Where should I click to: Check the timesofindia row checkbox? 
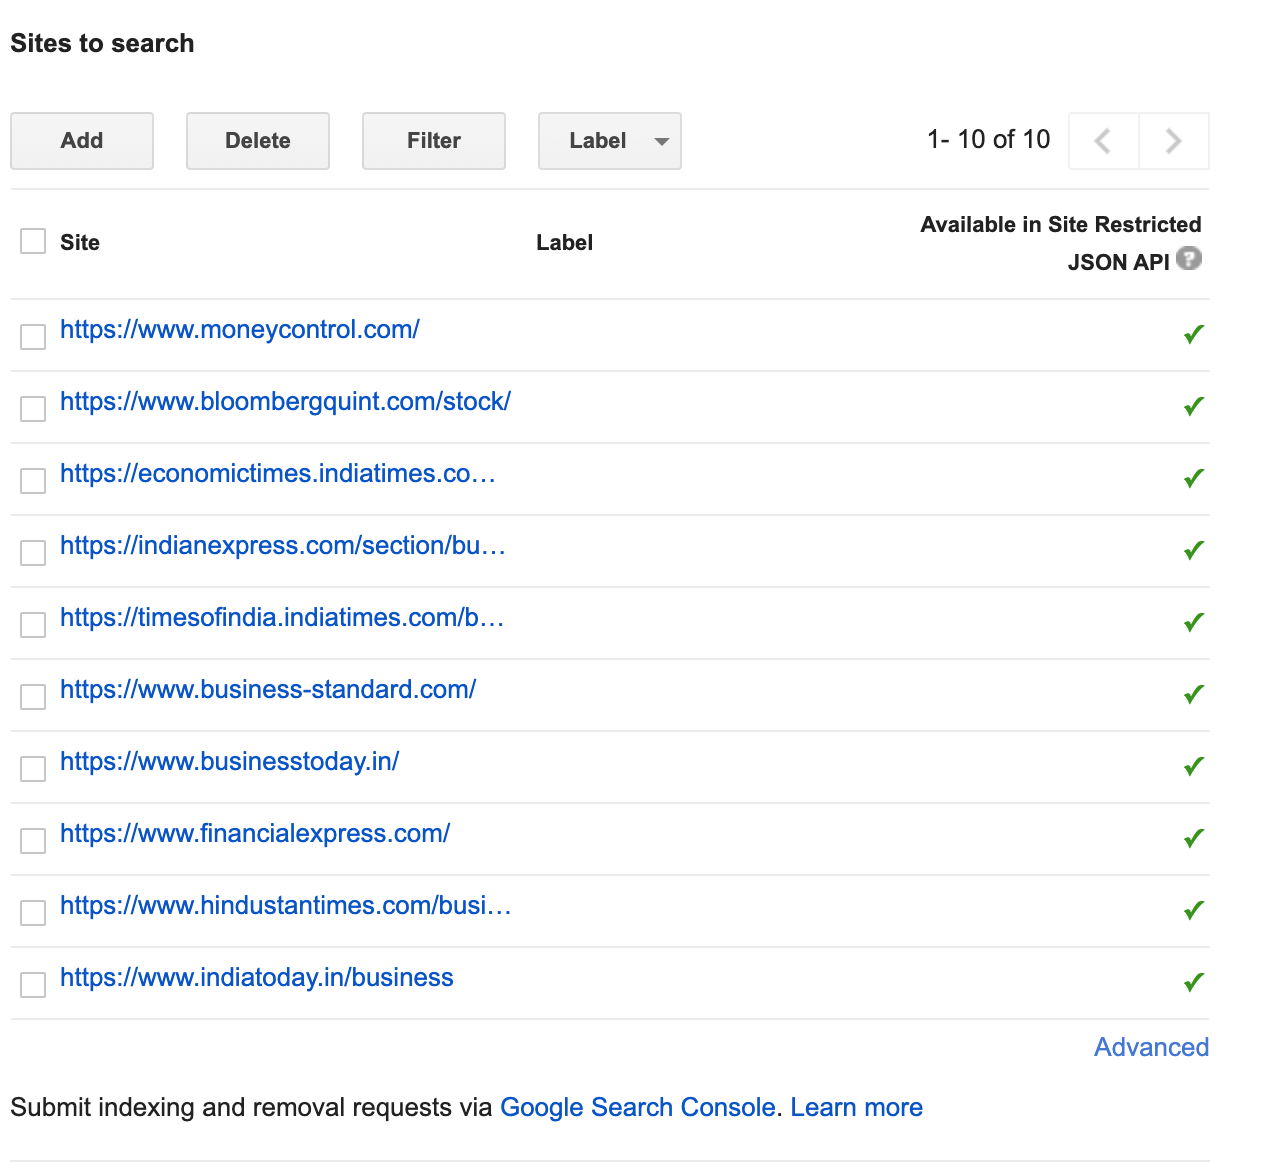[x=33, y=625]
